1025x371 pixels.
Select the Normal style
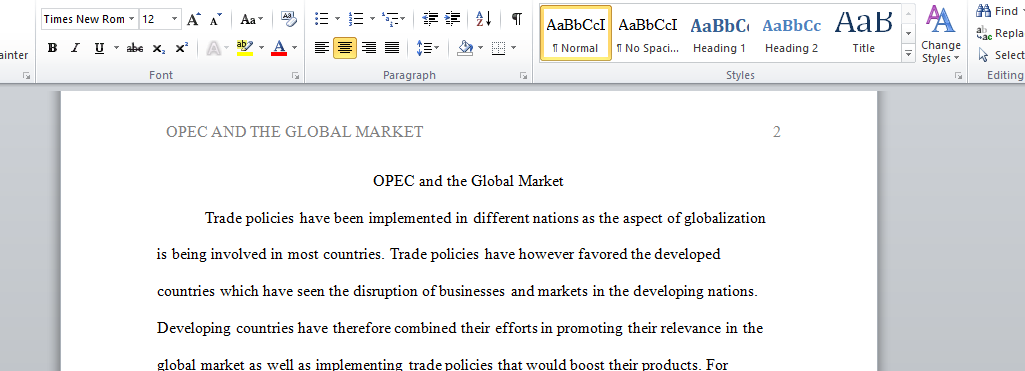click(x=576, y=33)
